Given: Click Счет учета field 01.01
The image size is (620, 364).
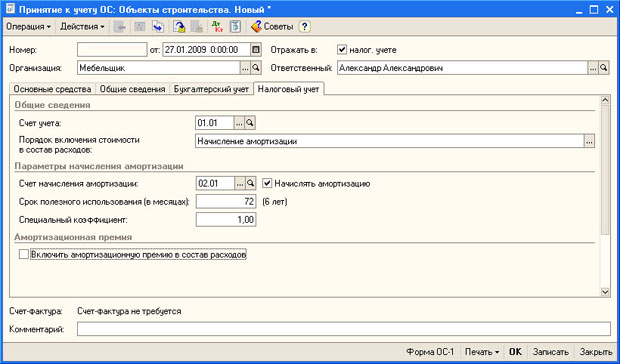Looking at the screenshot, I should pyautogui.click(x=215, y=123).
